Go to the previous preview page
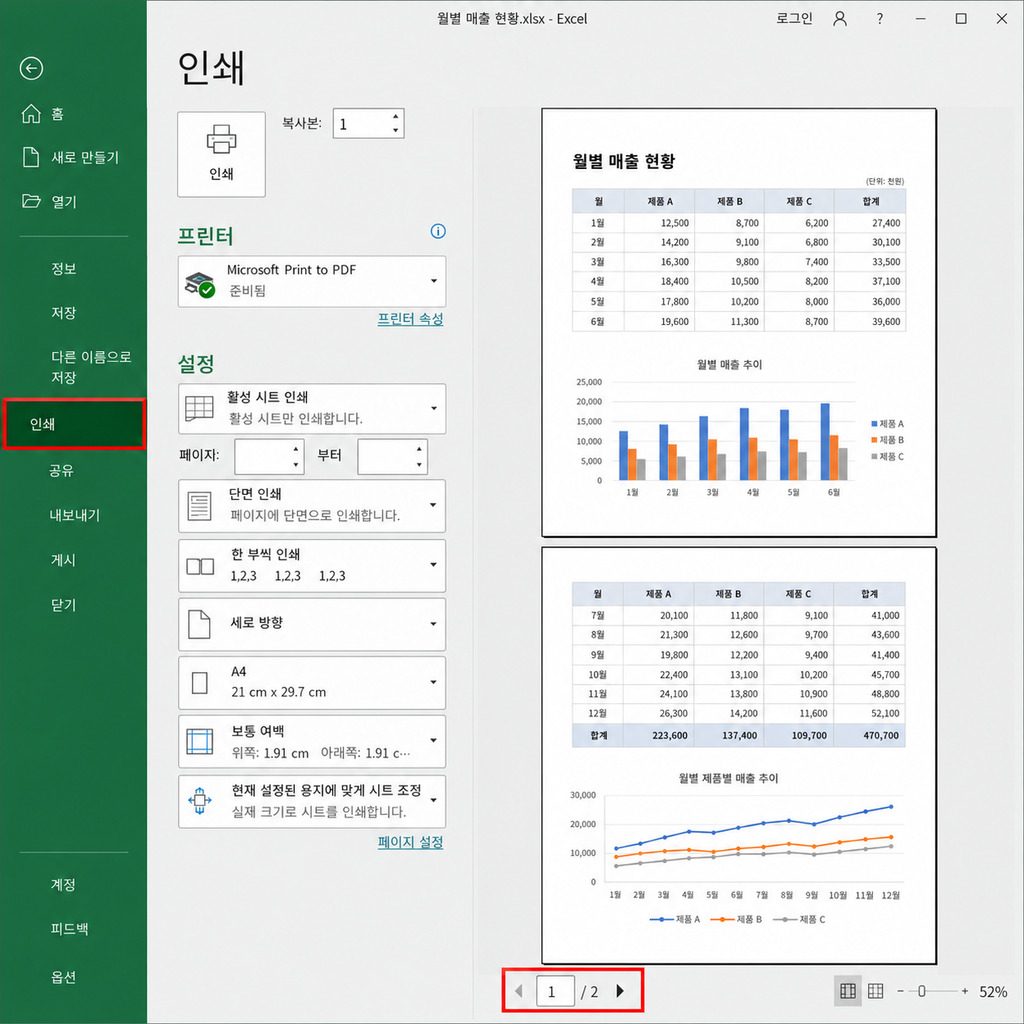The height and width of the screenshot is (1024, 1024). point(519,991)
